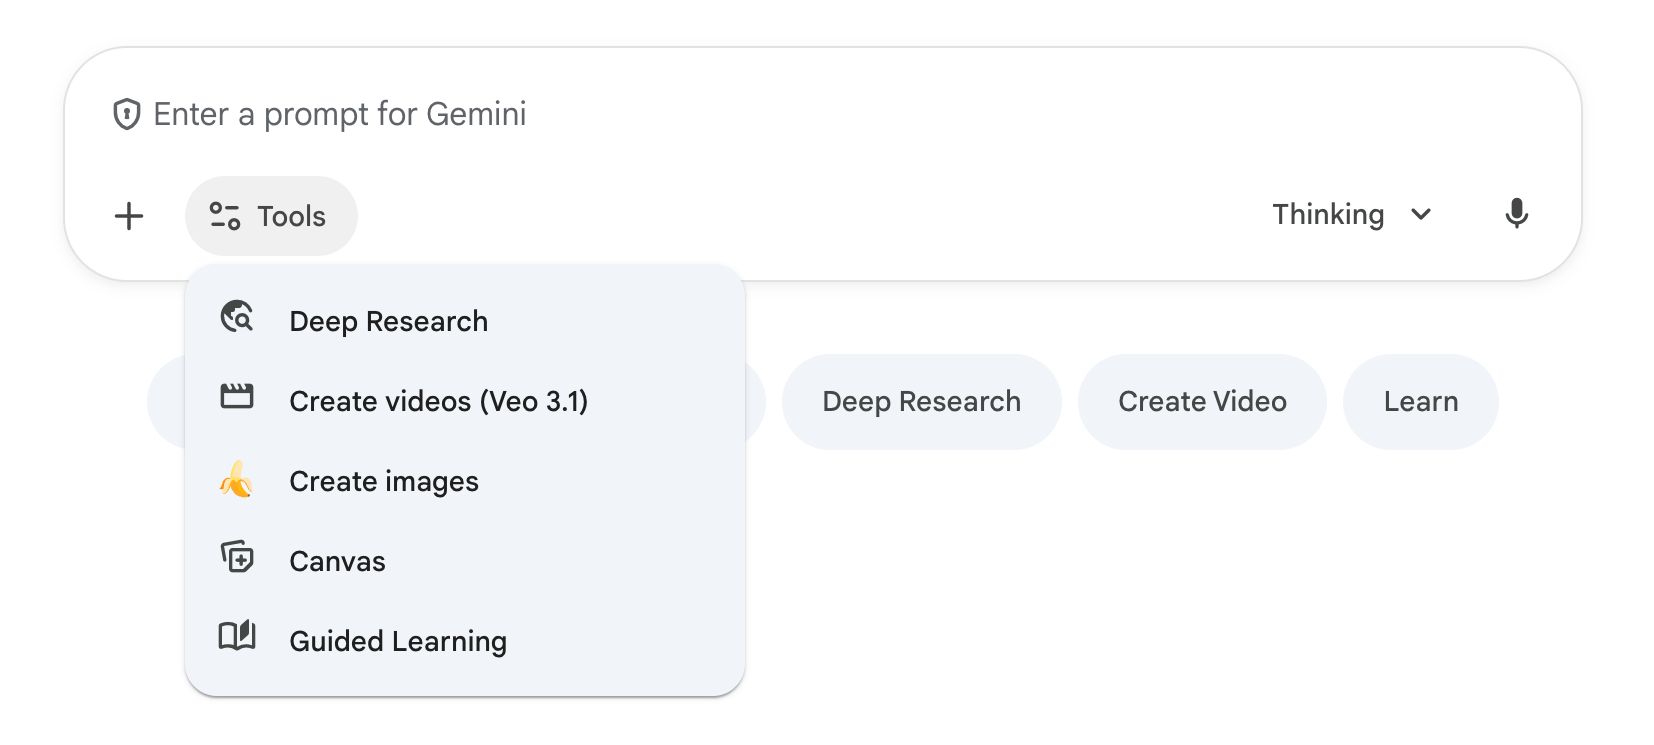Click the Canvas icon in the Tools menu
Viewport: 1654px width, 745px height.
[x=237, y=556]
